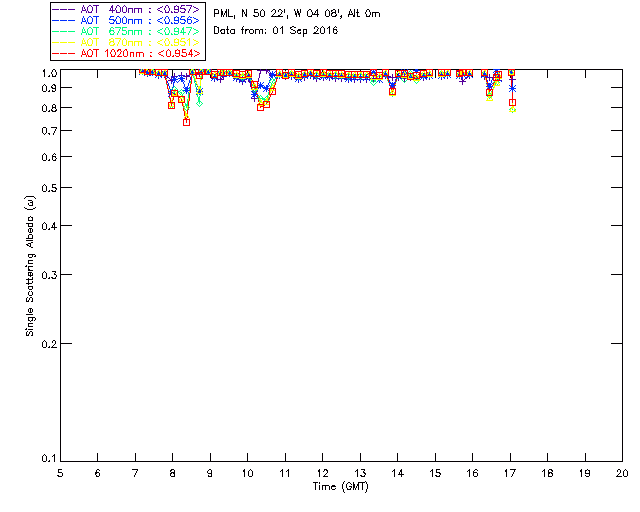The width and height of the screenshot is (640, 512).
Task: Click the last red square point at hour 17
Action: [x=513, y=102]
